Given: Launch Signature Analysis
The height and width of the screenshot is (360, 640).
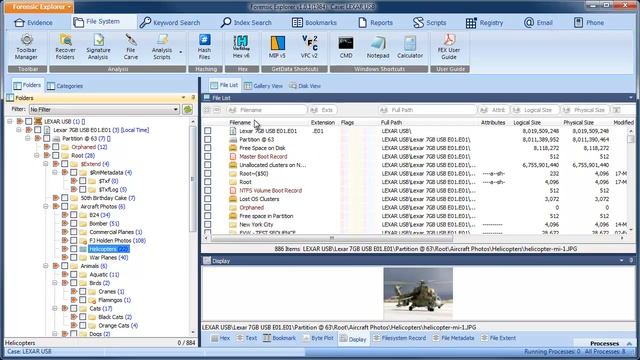Looking at the screenshot, I should (98, 47).
